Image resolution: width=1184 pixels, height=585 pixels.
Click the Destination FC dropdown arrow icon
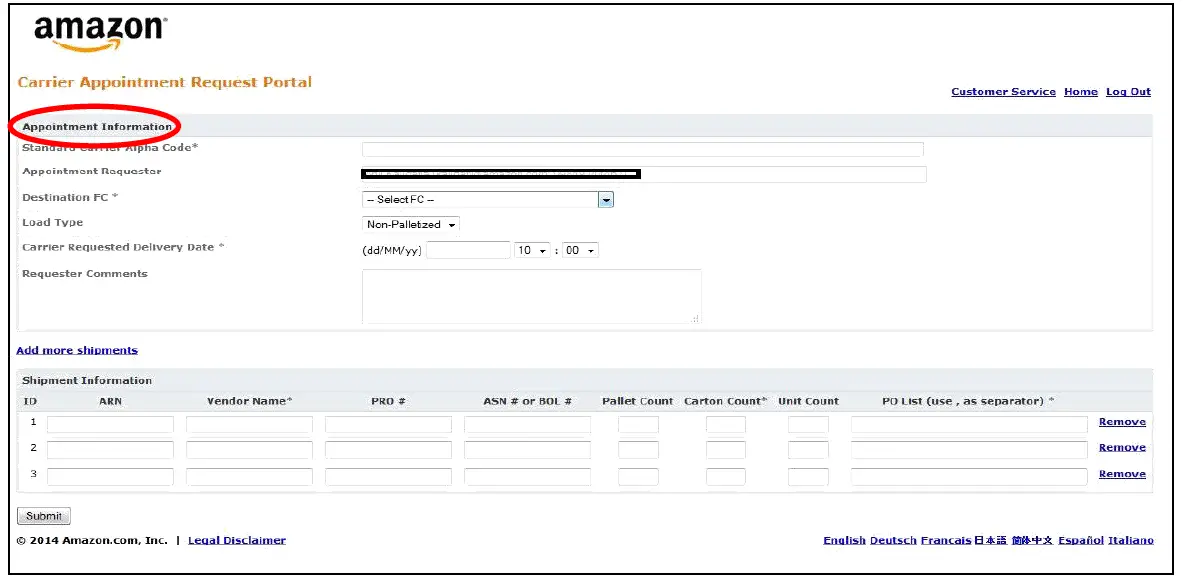(606, 199)
